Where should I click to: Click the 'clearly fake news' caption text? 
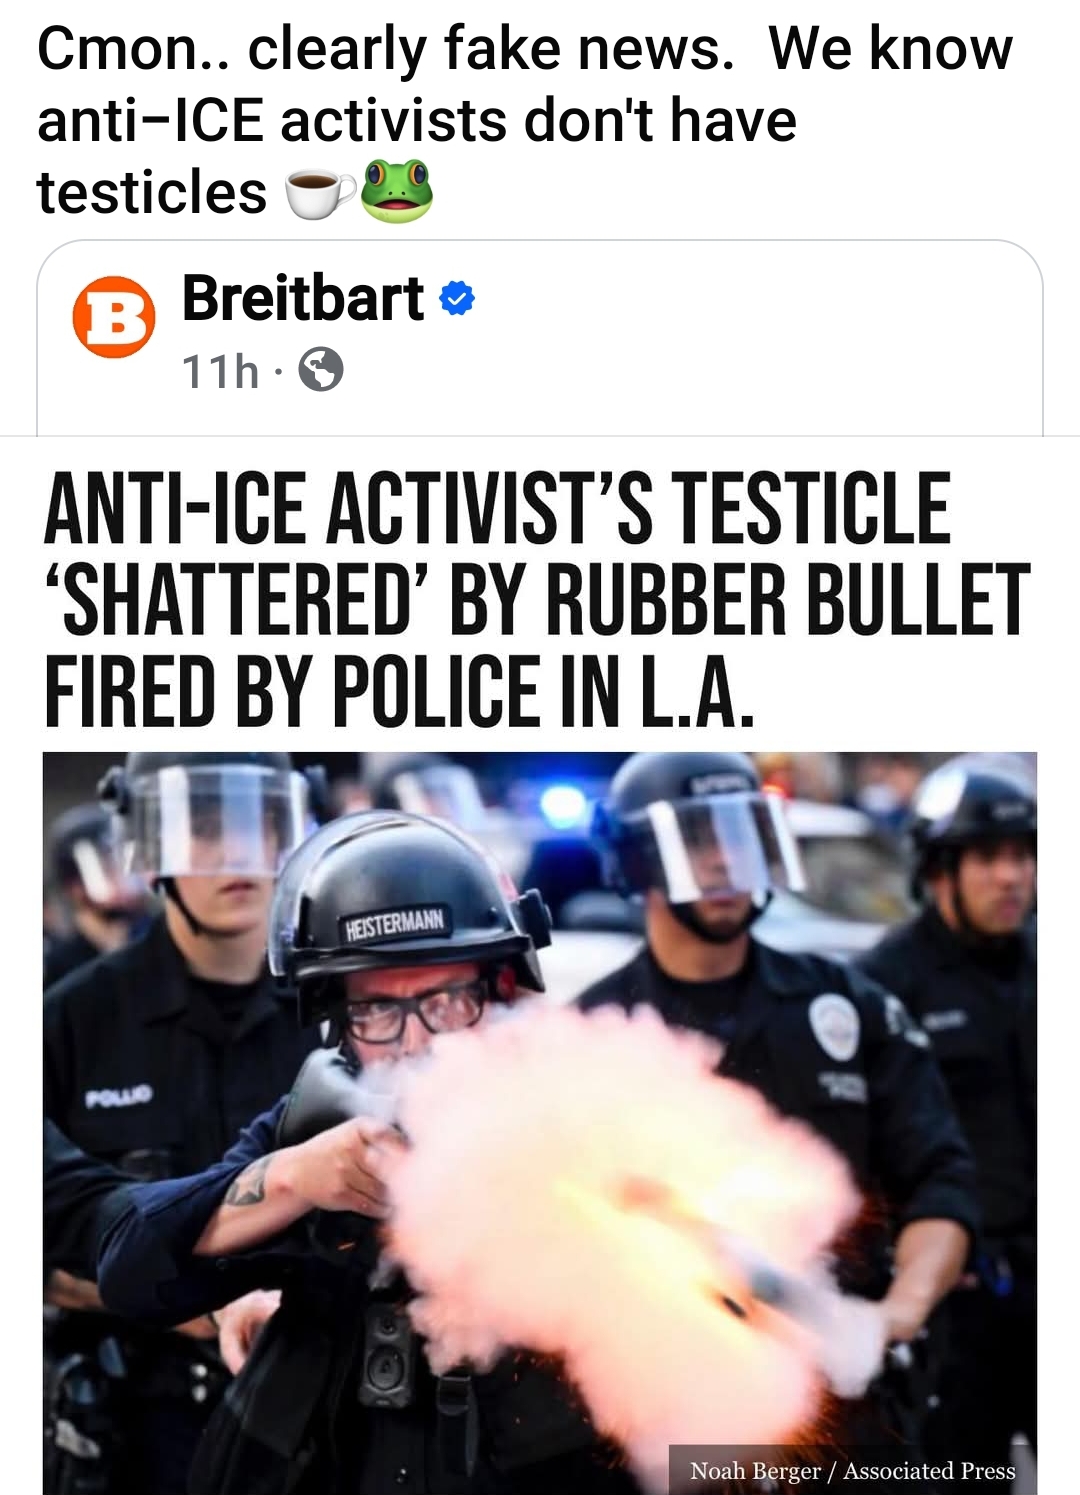[491, 49]
